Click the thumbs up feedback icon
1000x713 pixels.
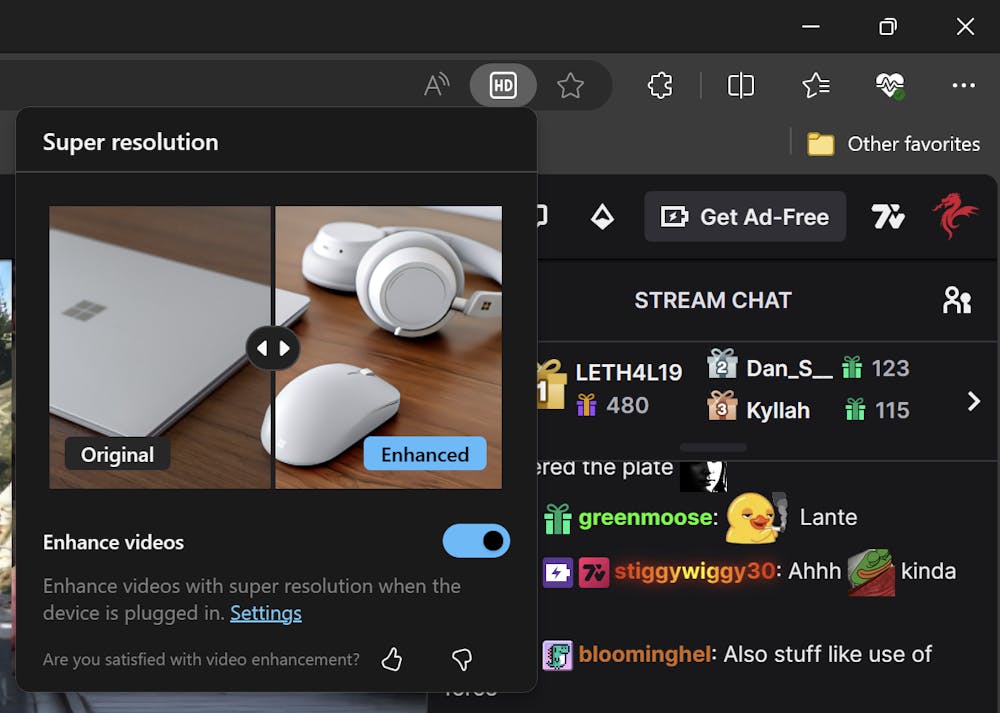click(x=392, y=659)
